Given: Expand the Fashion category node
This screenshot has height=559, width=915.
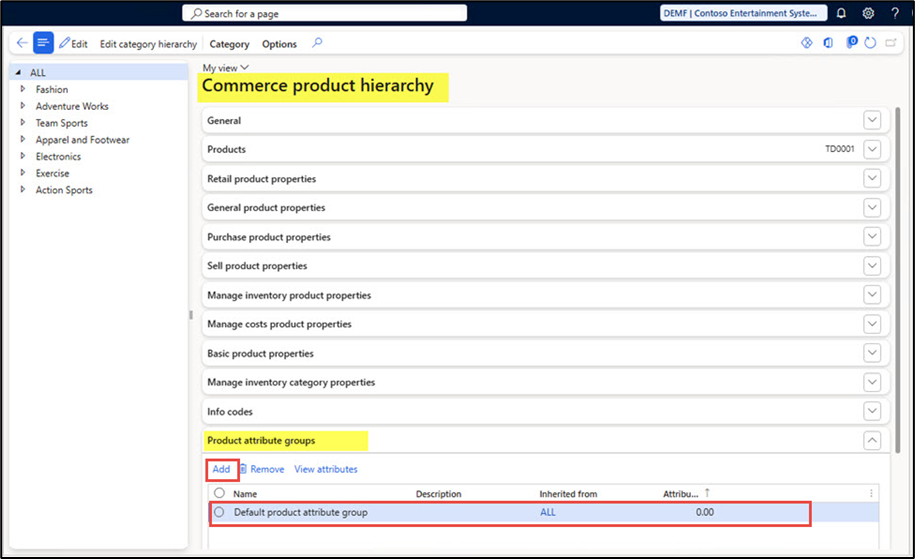Looking at the screenshot, I should coord(23,89).
